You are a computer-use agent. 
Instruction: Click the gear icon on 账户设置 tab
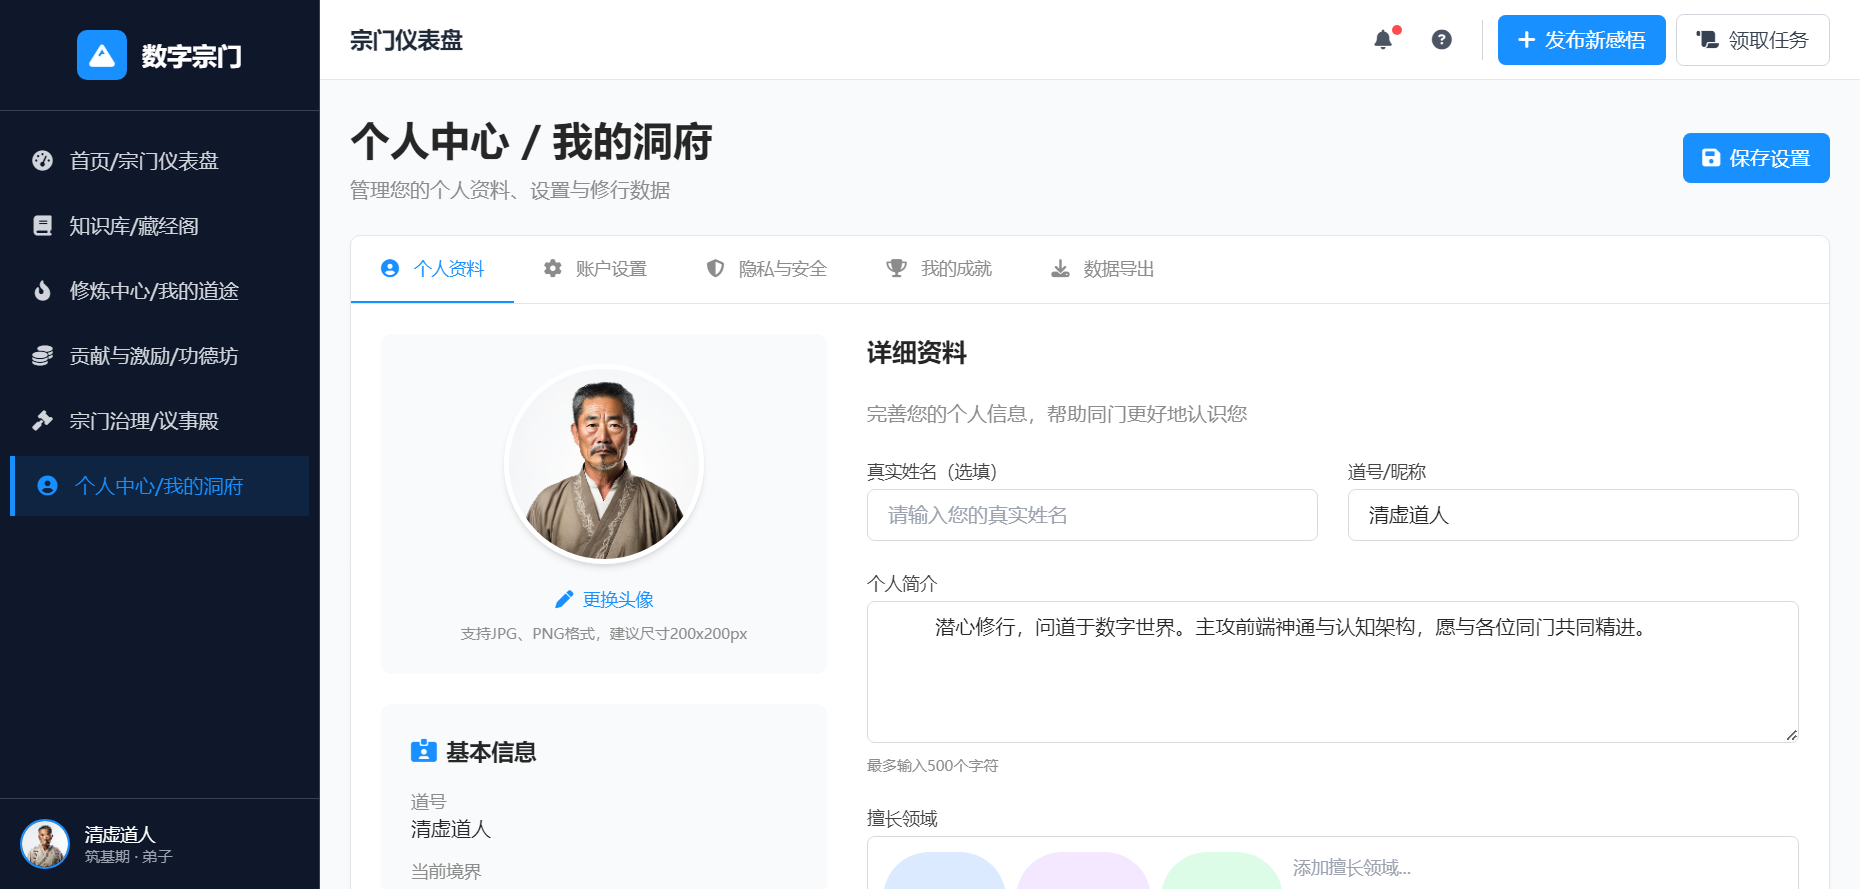pos(552,268)
